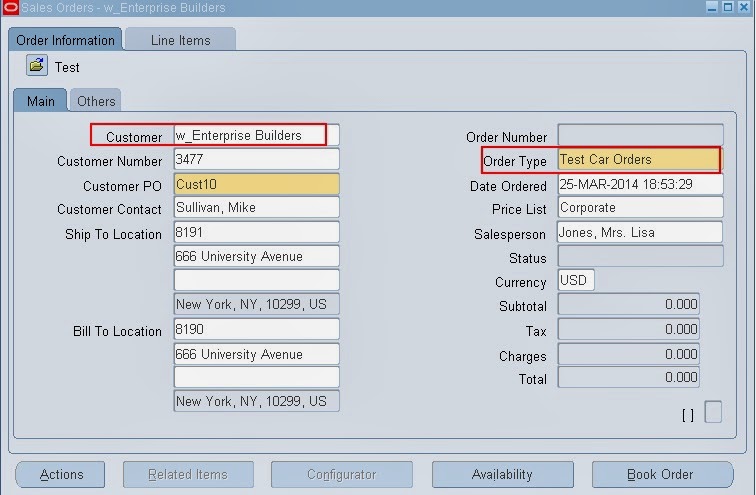756x495 pixels.
Task: Click the Customer PO field Cust10
Action: point(256,184)
